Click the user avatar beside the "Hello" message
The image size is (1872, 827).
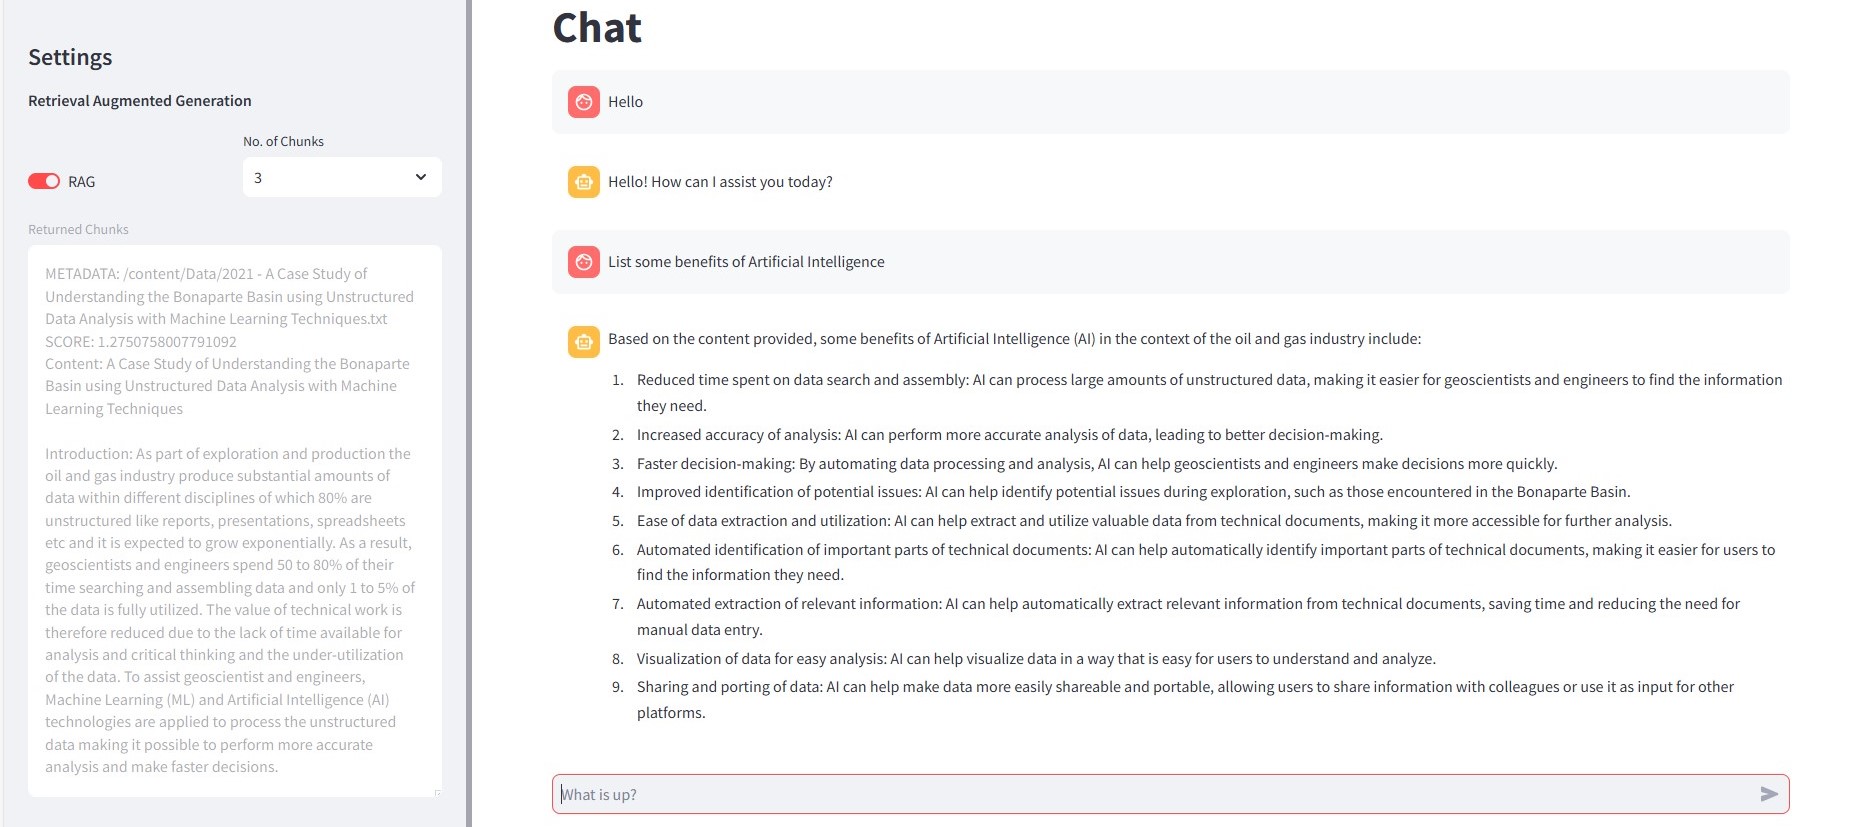pos(584,102)
